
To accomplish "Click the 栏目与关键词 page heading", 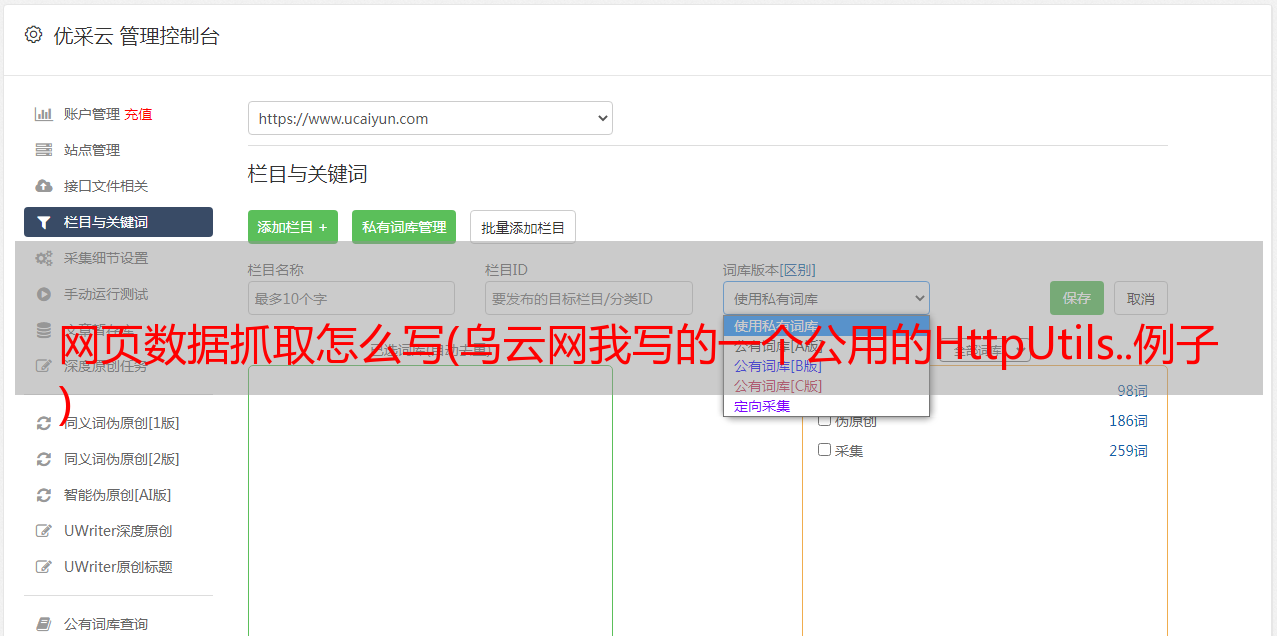I will (x=308, y=174).
